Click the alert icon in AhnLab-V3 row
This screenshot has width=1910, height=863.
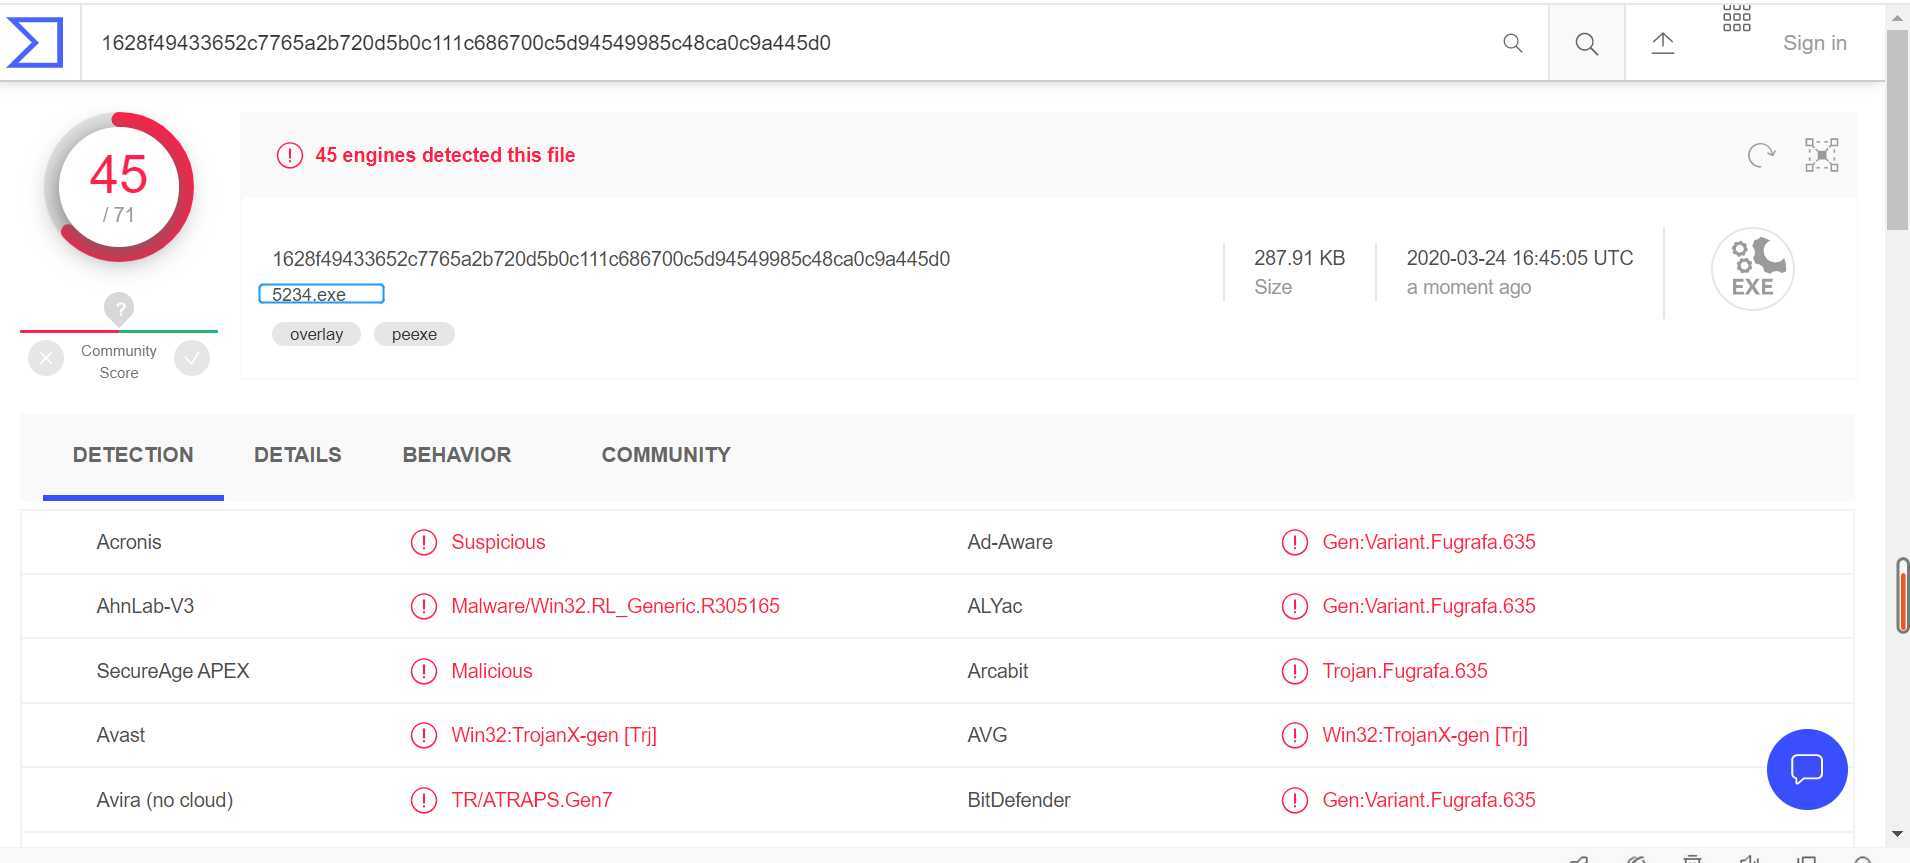[x=424, y=606]
